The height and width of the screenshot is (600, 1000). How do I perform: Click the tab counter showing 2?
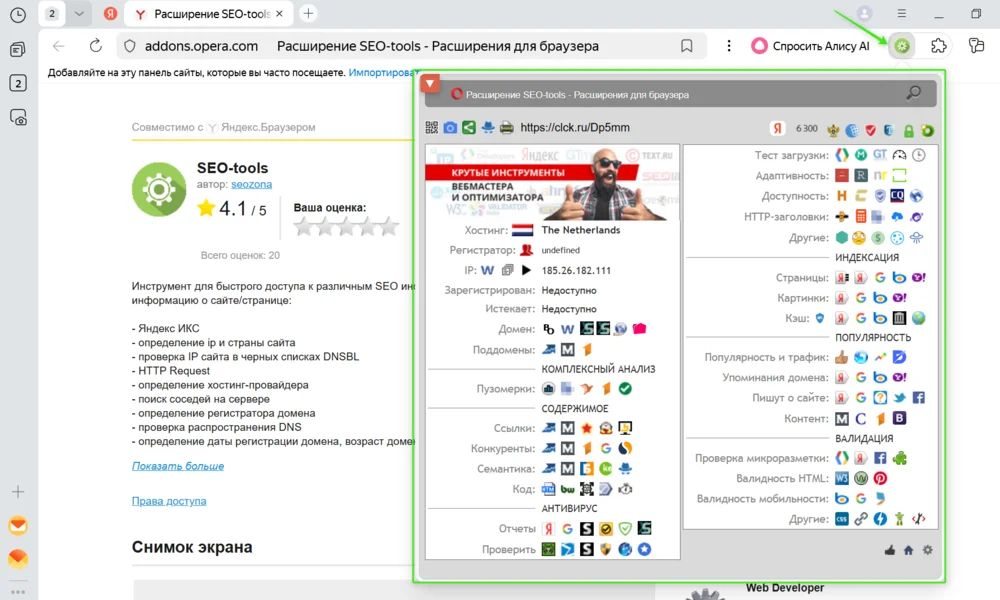click(x=52, y=13)
